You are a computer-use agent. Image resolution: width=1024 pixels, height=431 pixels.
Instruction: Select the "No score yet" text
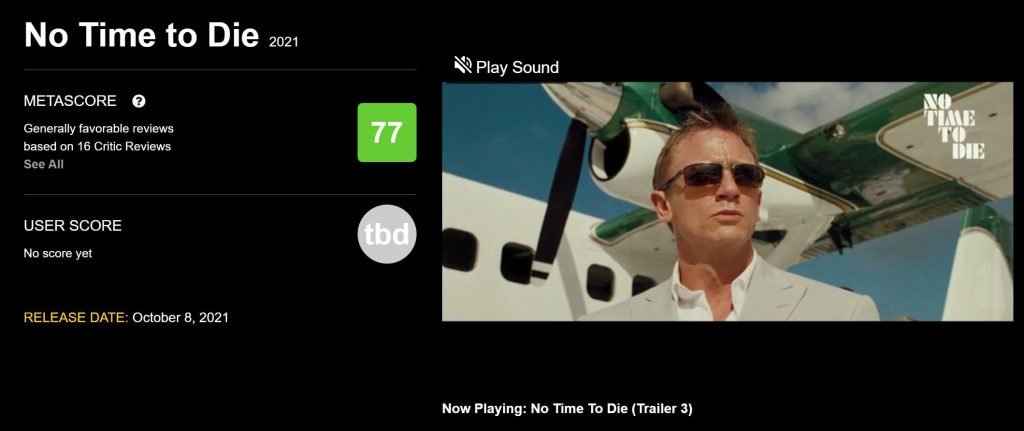point(57,253)
